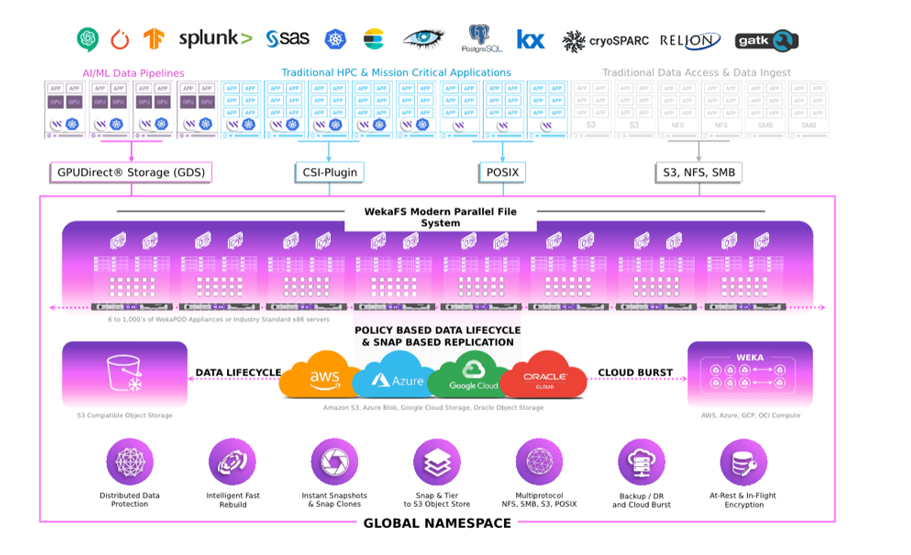Click Traditional HPC & Mission Critical Applications heading
Viewport: 911px width, 555px height.
point(396,73)
